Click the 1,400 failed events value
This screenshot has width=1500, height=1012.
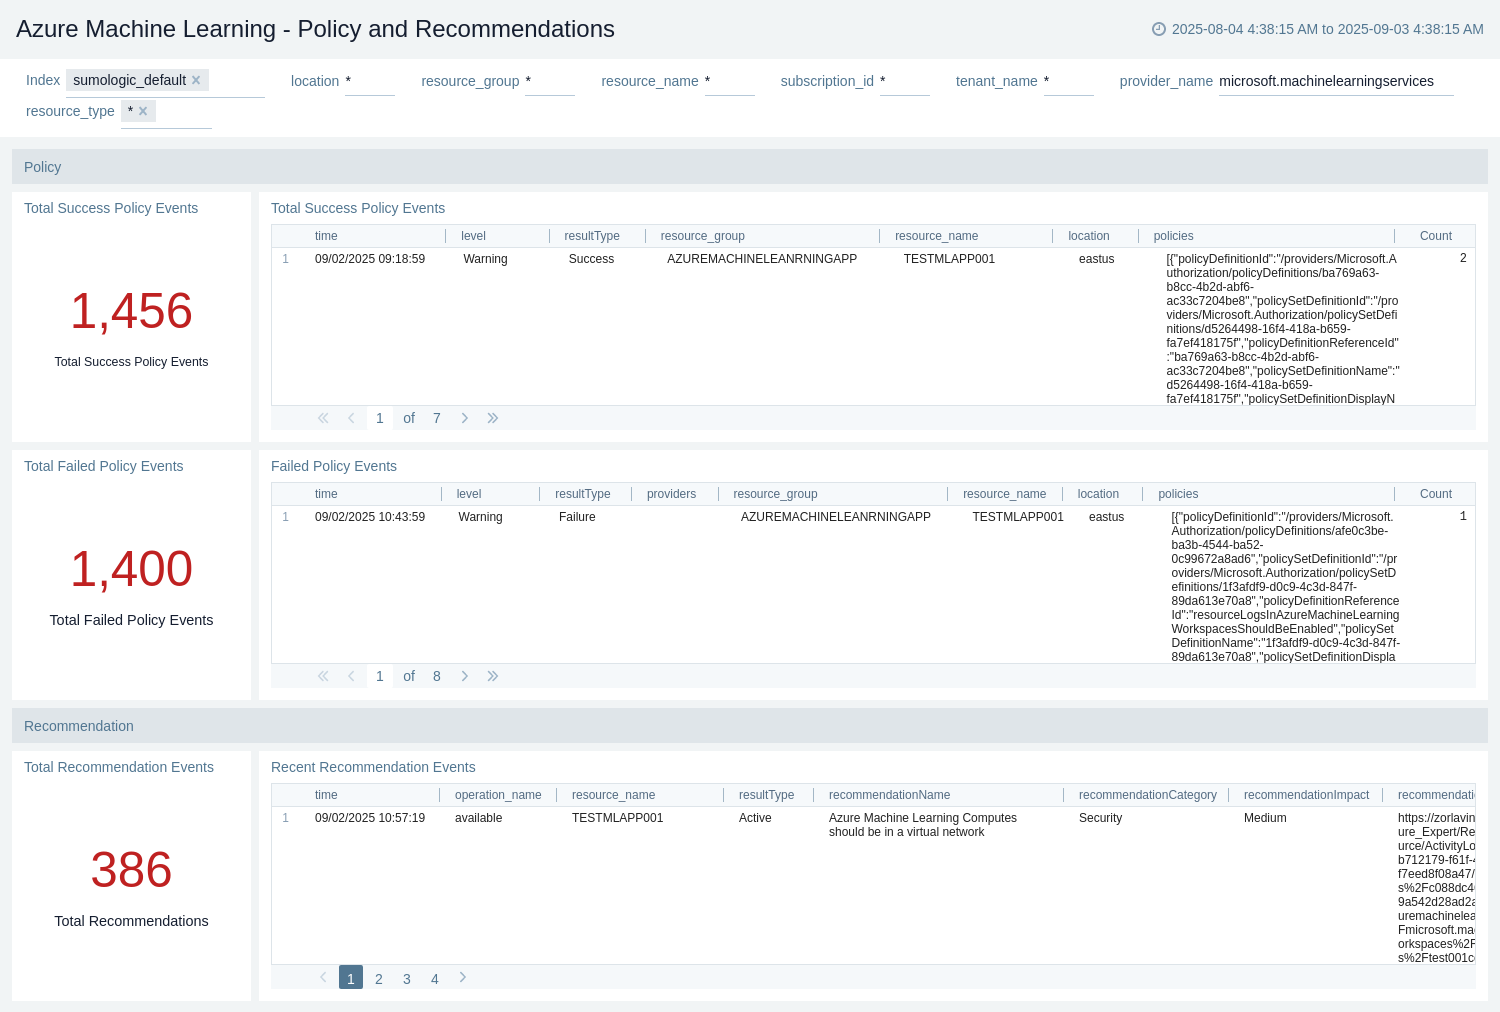[131, 569]
